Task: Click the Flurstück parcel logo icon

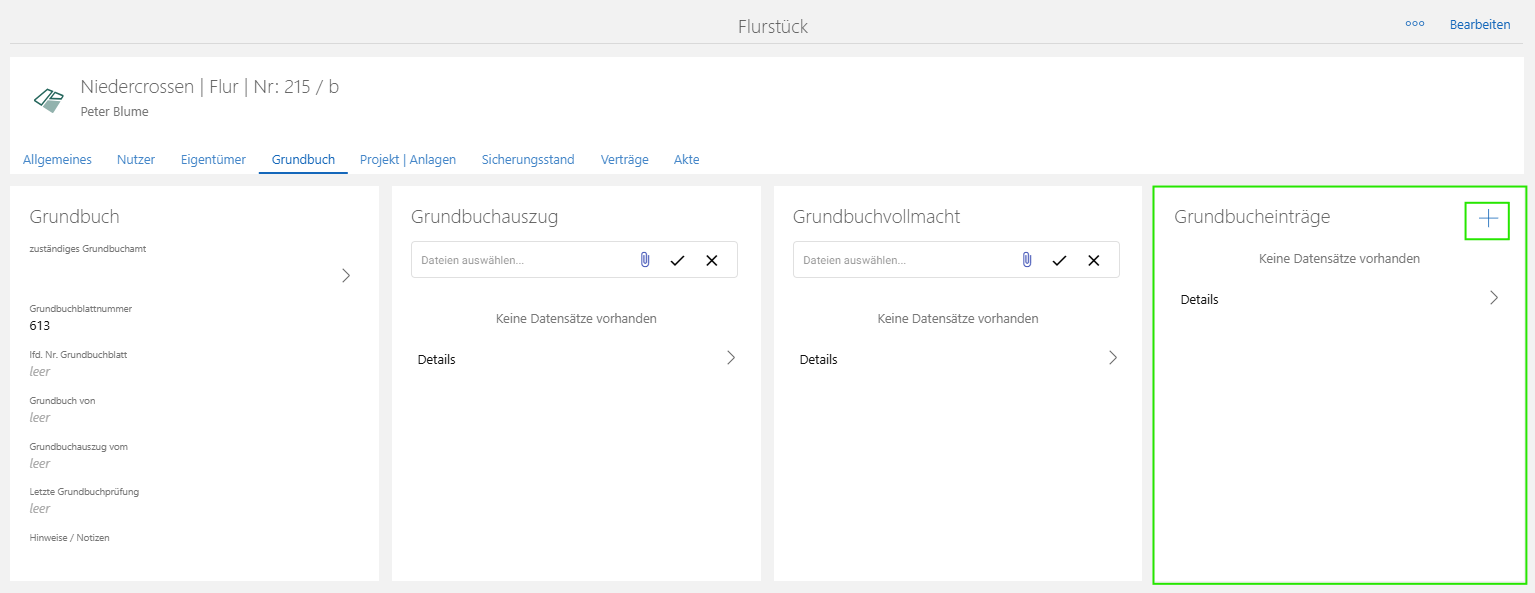Action: (49, 99)
